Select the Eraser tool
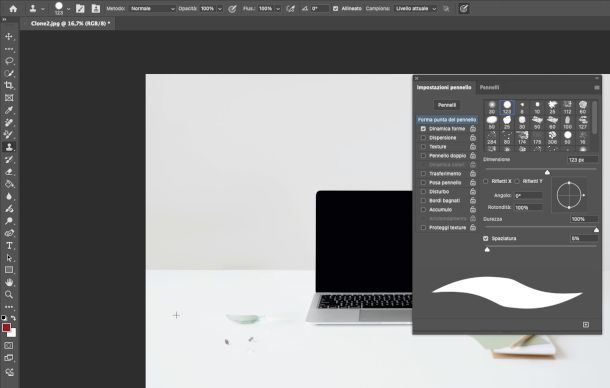610x388 pixels. [x=9, y=172]
